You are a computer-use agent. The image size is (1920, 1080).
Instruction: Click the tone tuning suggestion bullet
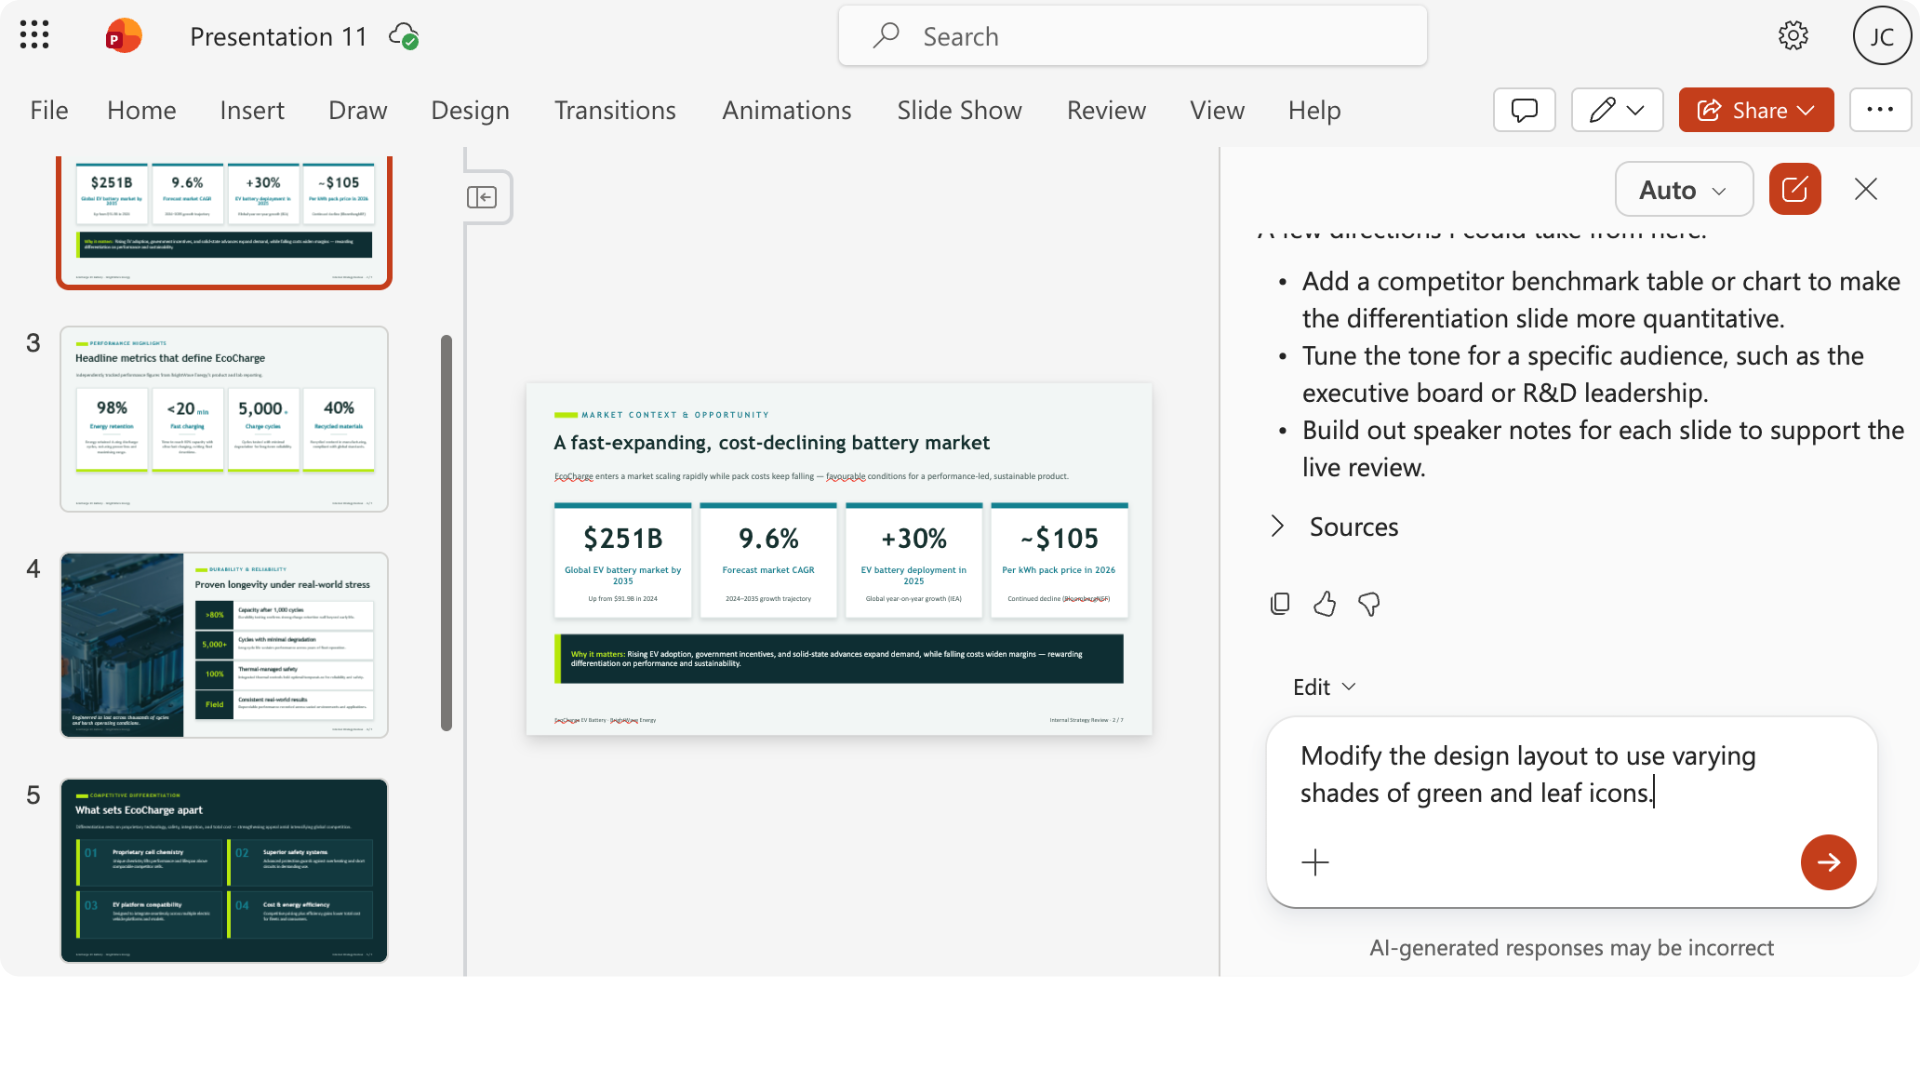tap(1582, 374)
